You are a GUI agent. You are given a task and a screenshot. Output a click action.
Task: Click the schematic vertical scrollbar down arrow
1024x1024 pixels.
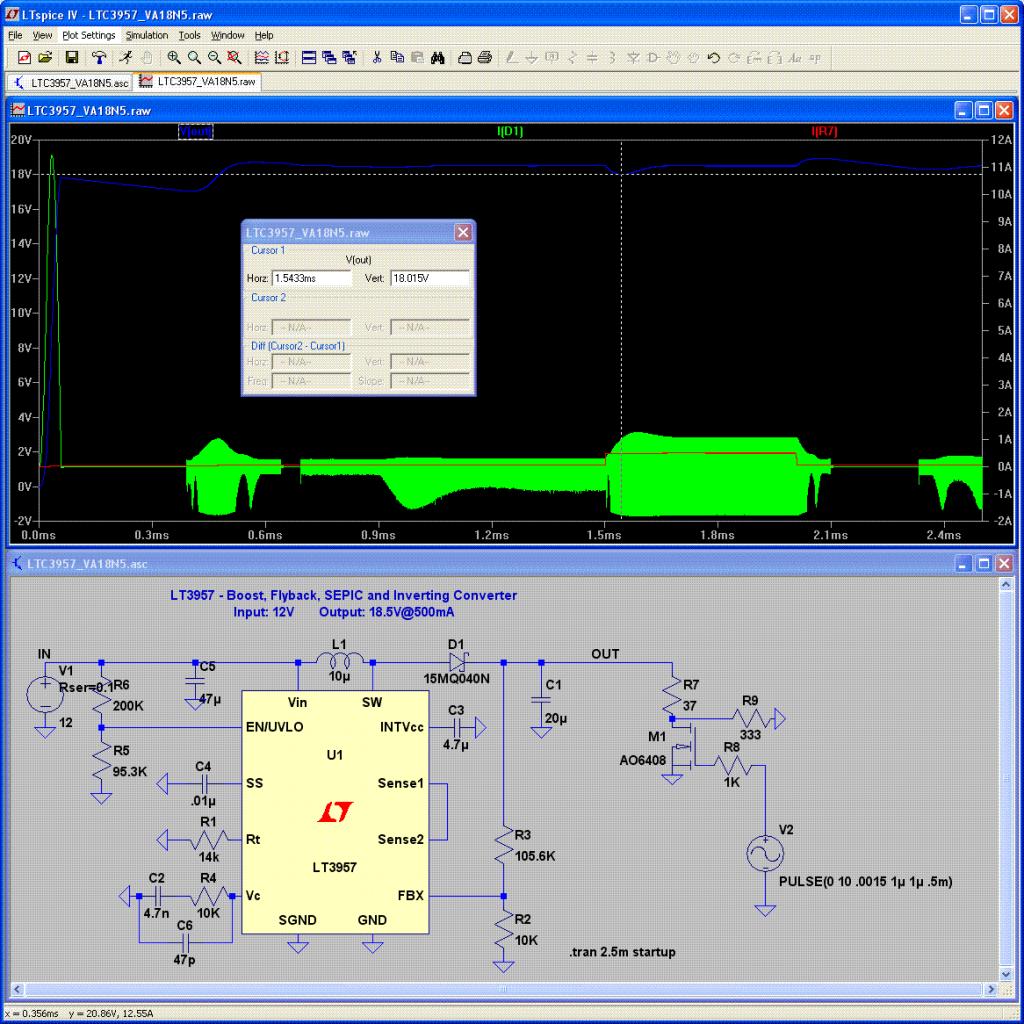[1006, 974]
